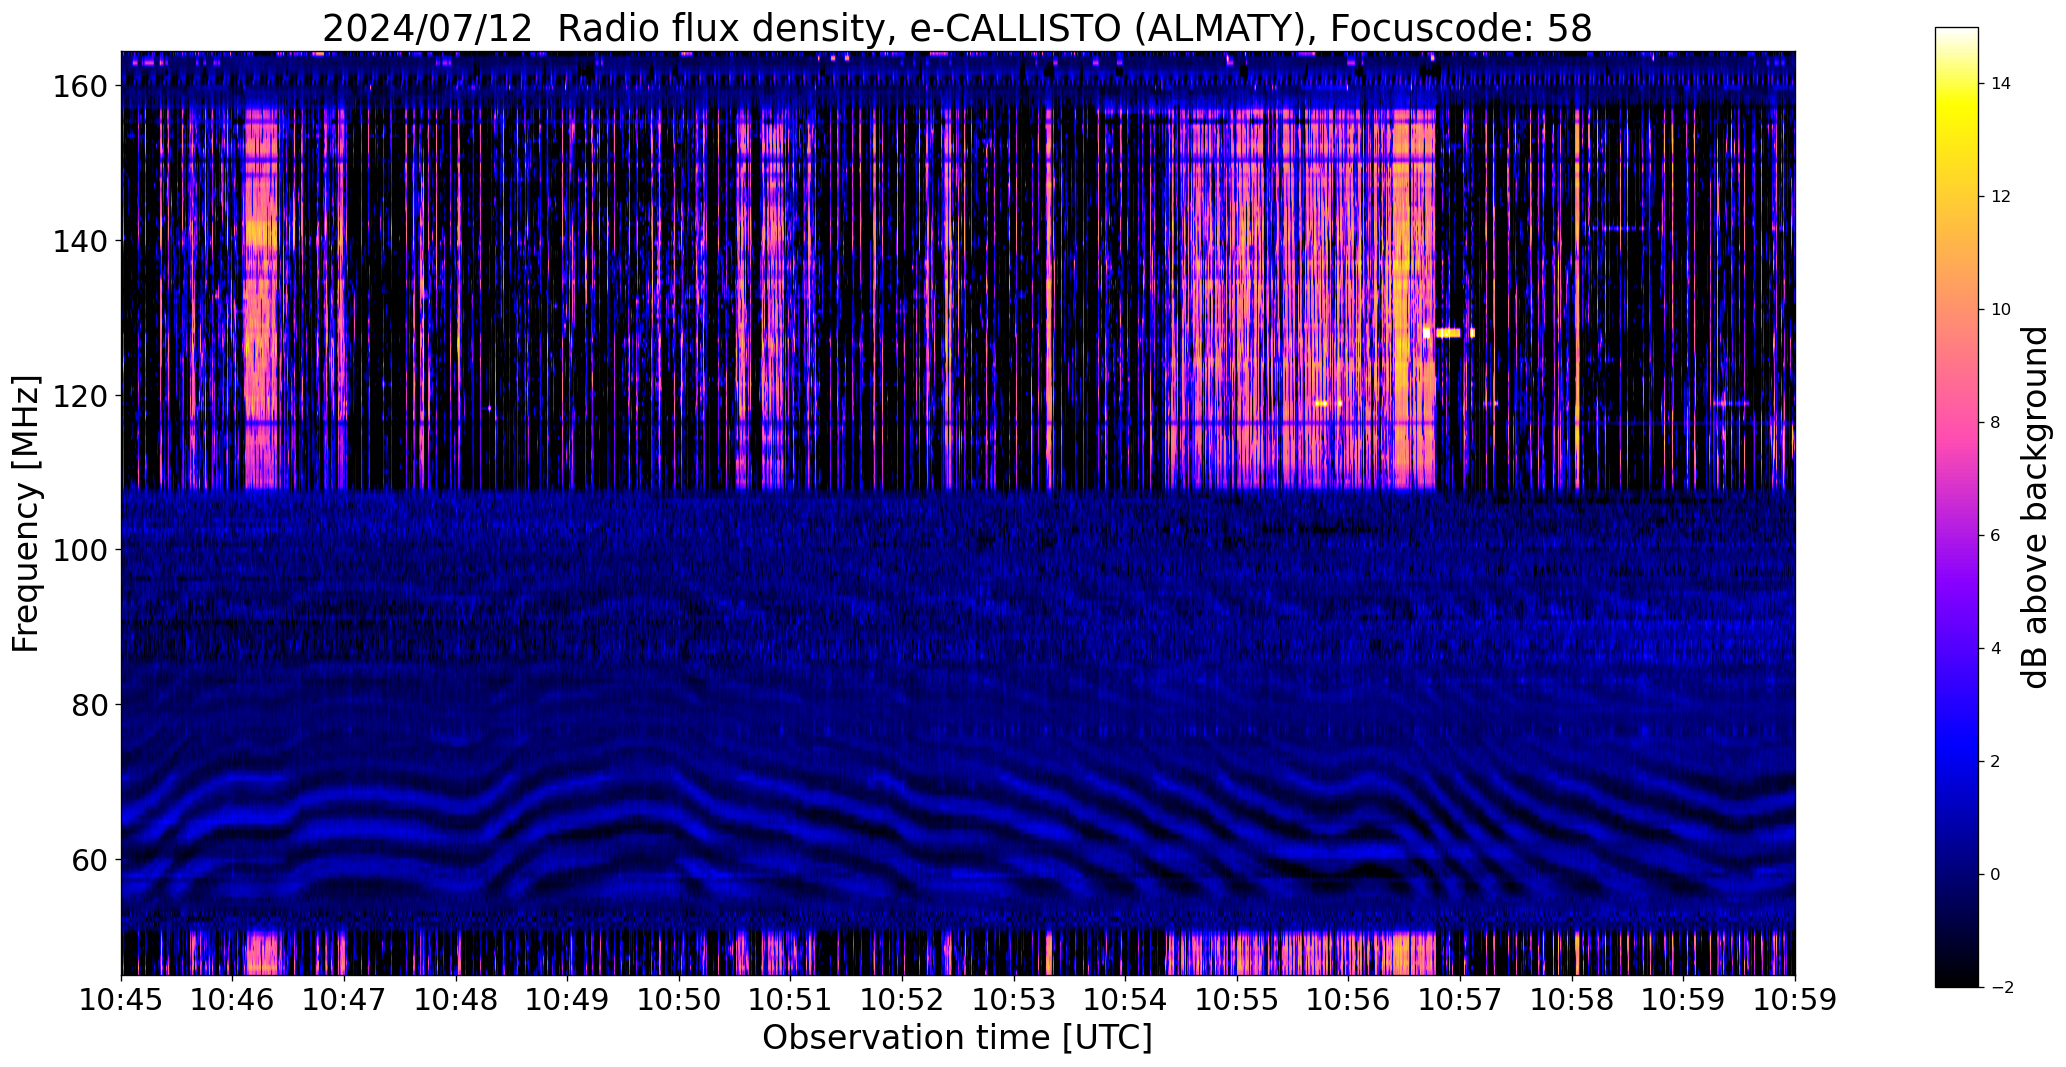
Task: Click the colorbar tick value 12
Action: [2000, 197]
